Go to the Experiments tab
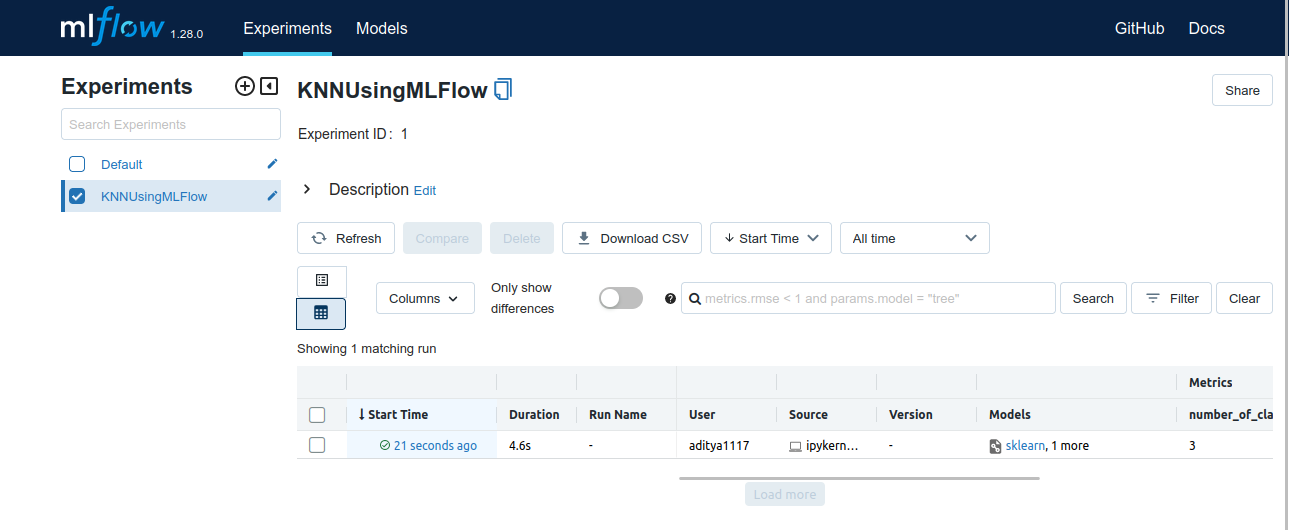The image size is (1289, 530). (x=287, y=29)
